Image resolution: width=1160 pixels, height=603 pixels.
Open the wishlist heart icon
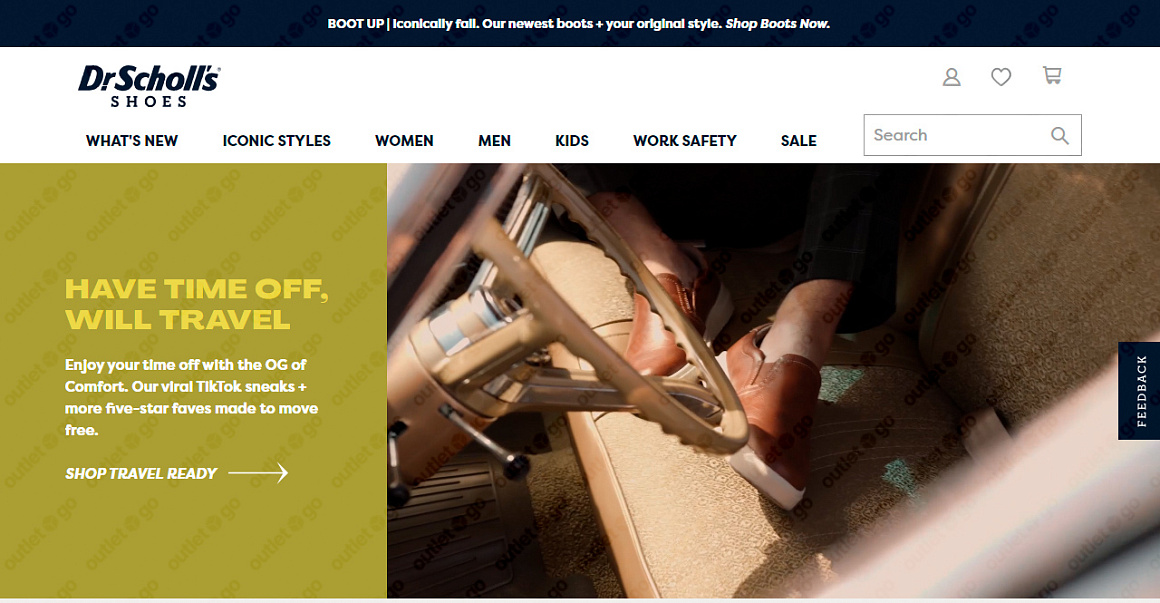click(x=1001, y=77)
